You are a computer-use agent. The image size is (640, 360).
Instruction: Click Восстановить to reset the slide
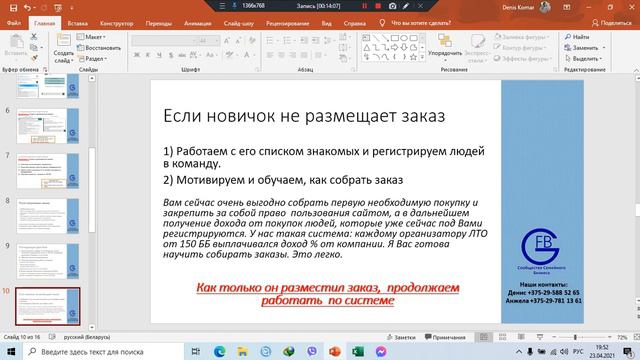click(99, 48)
